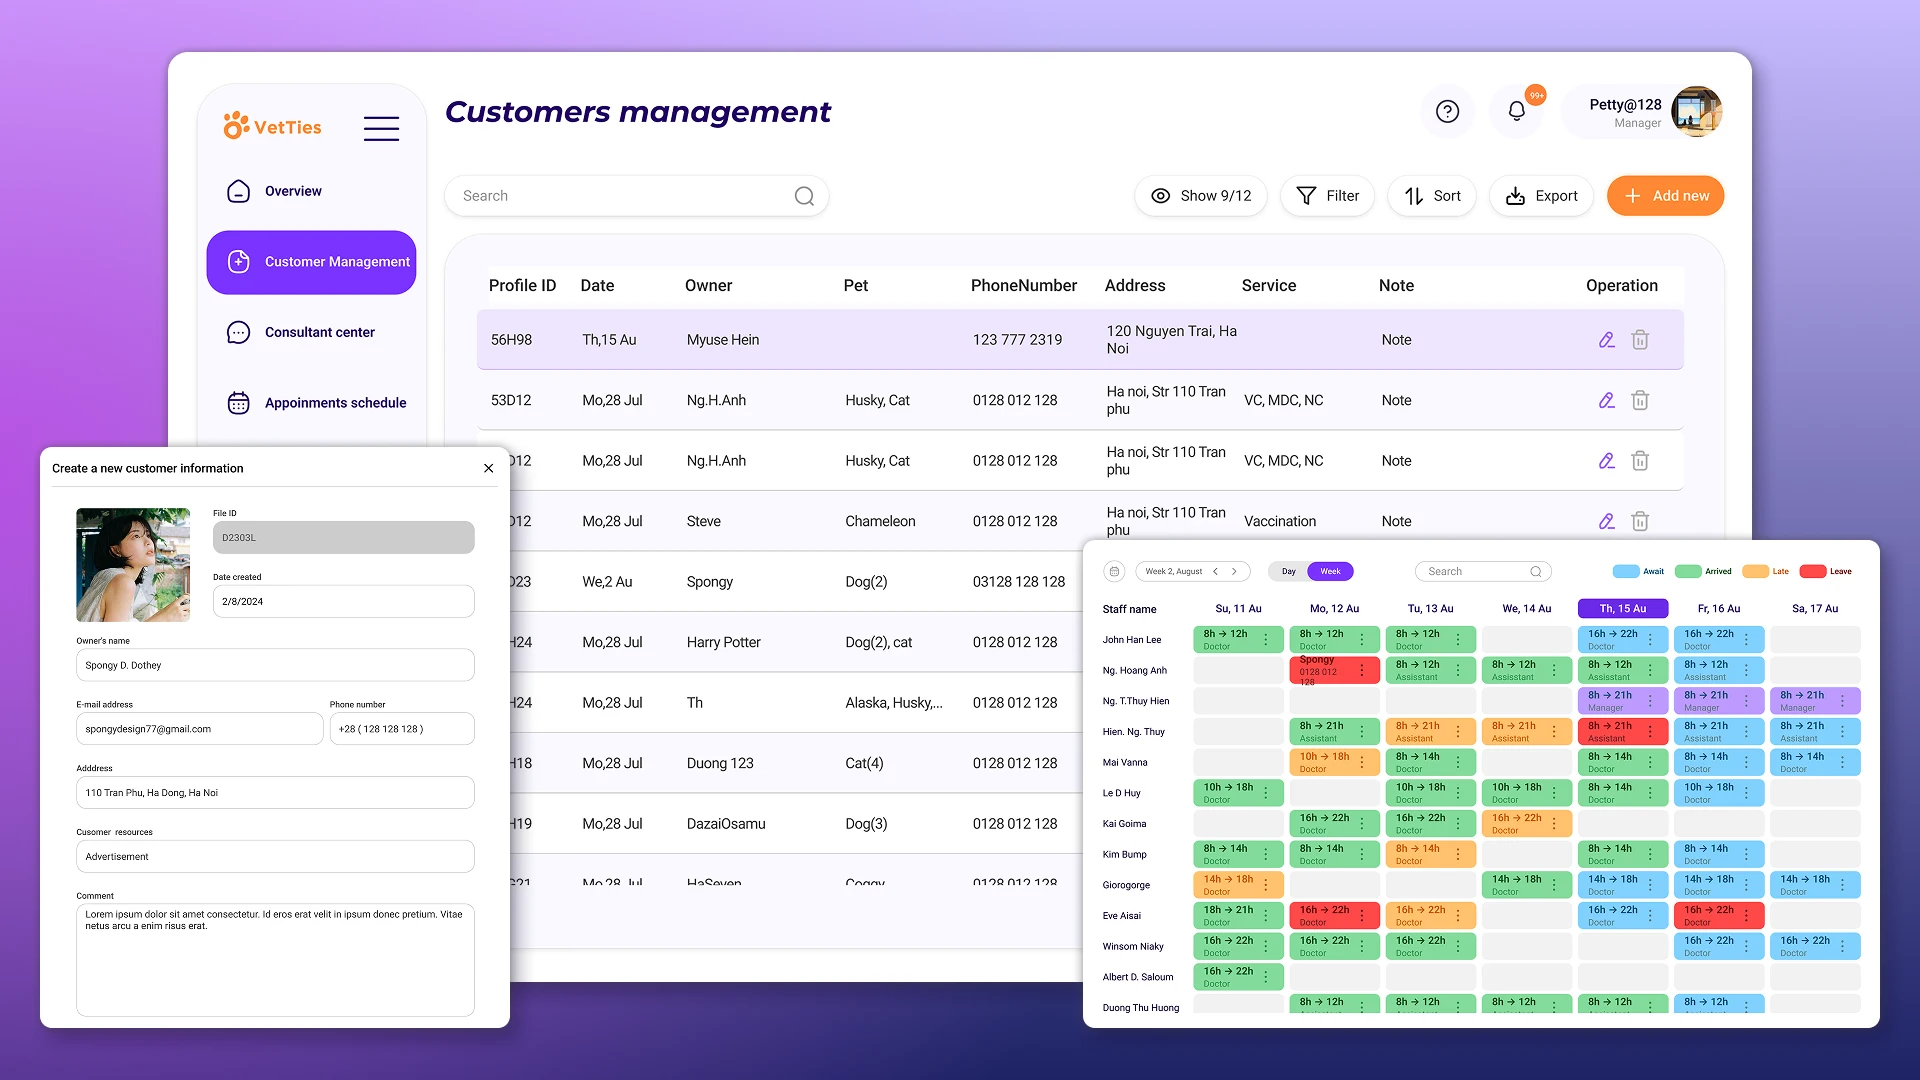Toggle the Show 9/12 eye visibility
1920x1080 pixels.
pyautogui.click(x=1160, y=195)
